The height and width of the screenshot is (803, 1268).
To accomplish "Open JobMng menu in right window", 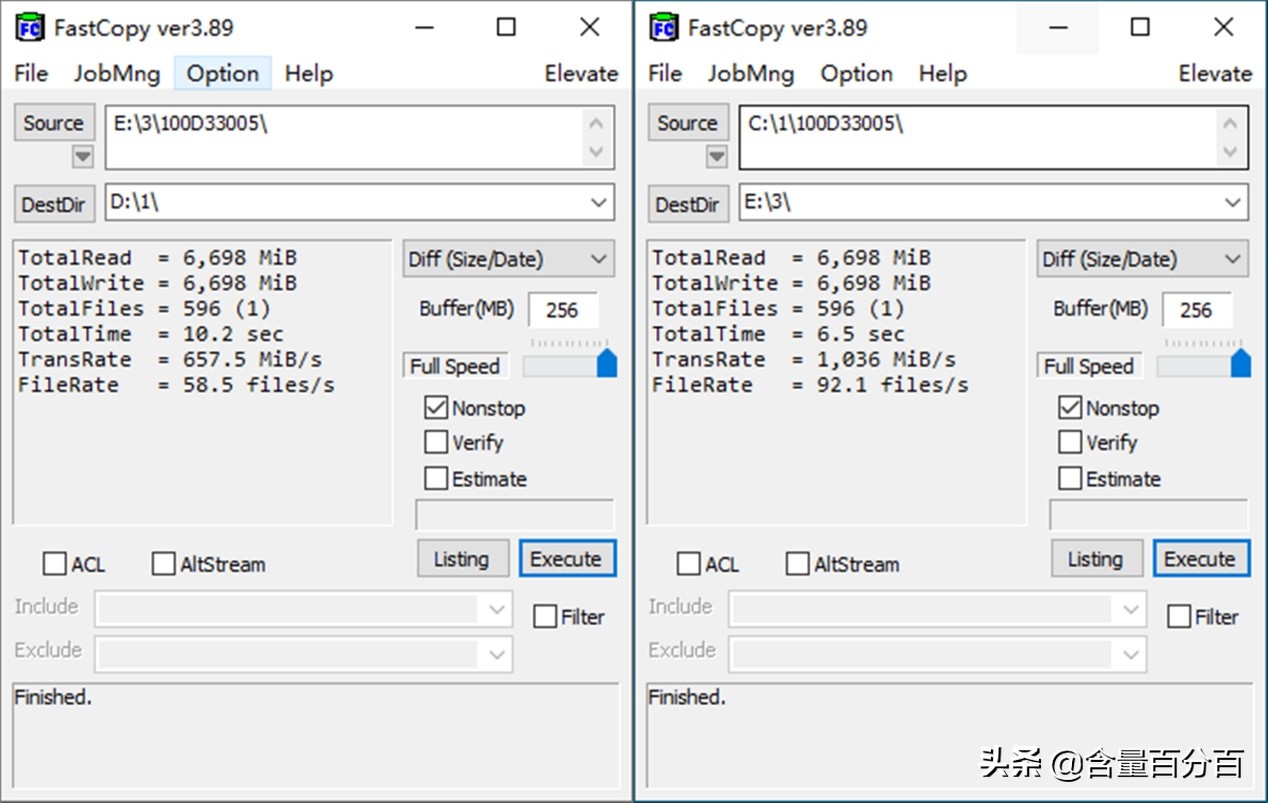I will click(750, 73).
